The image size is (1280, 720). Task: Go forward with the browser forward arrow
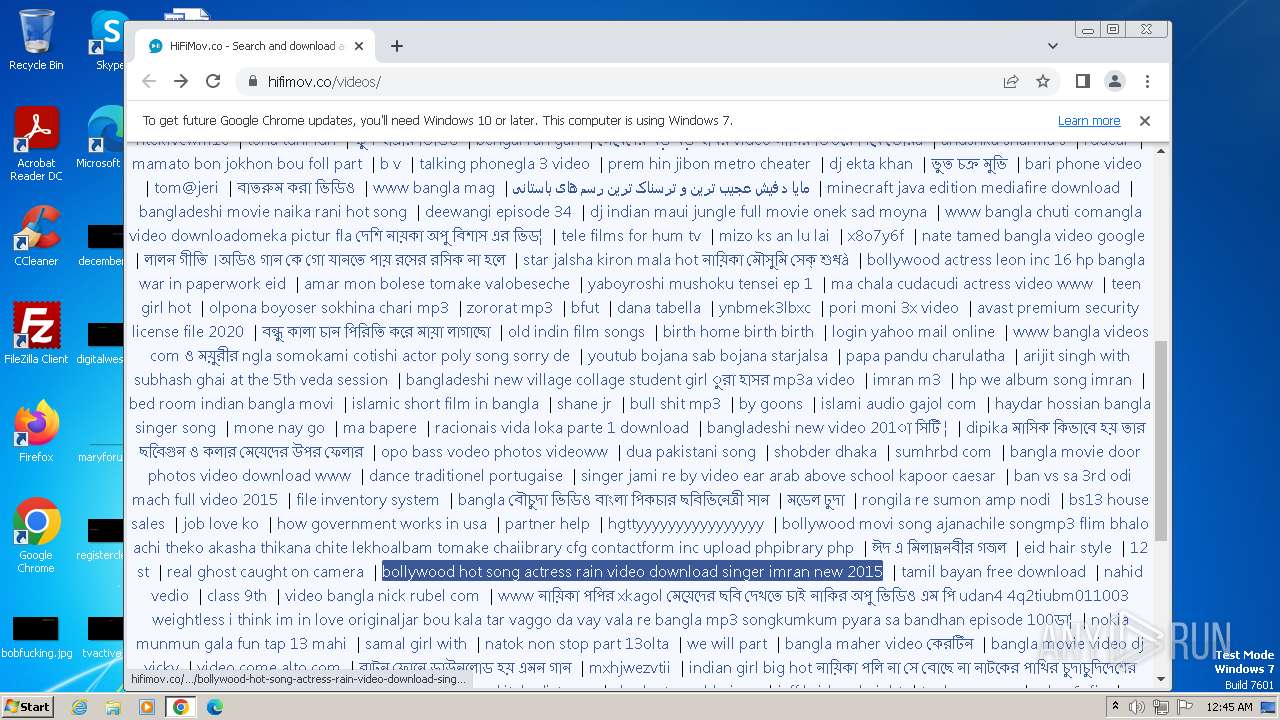181,81
